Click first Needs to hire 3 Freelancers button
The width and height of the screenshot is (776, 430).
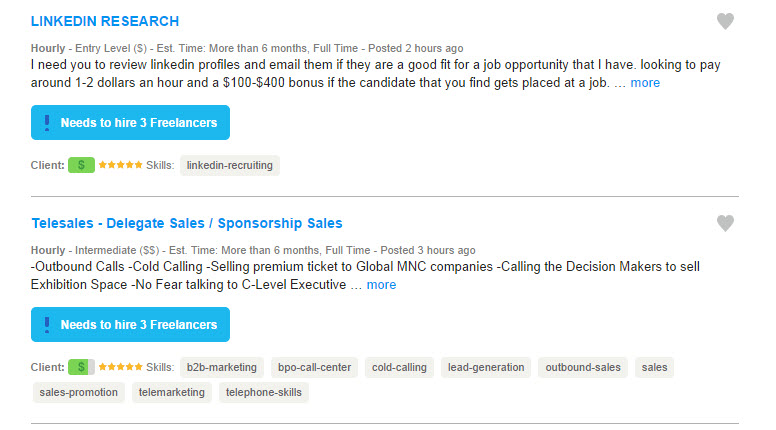pos(130,122)
